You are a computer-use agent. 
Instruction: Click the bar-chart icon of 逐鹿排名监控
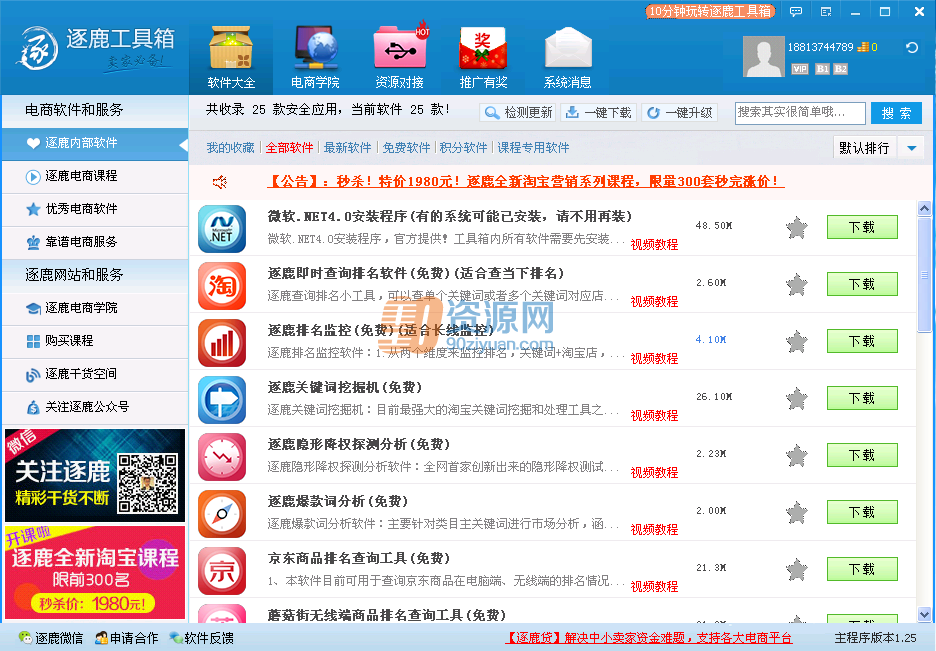(222, 343)
